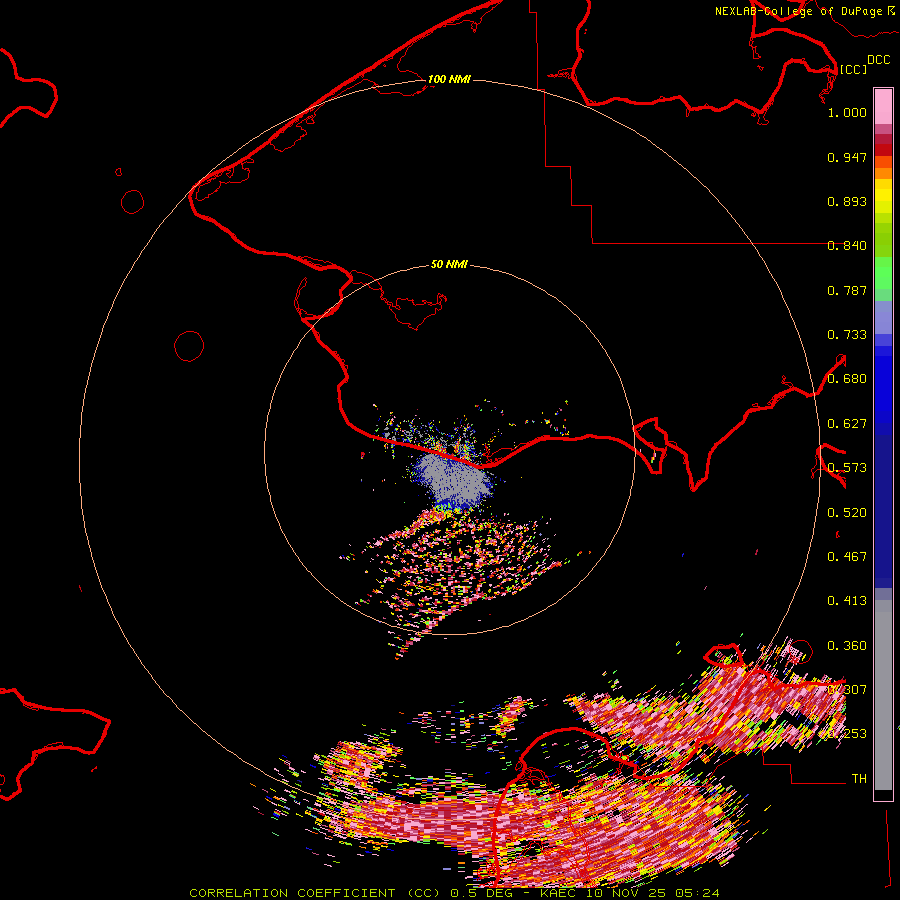Select the 0.893 scale value
Screen dimensions: 900x900
coord(847,201)
